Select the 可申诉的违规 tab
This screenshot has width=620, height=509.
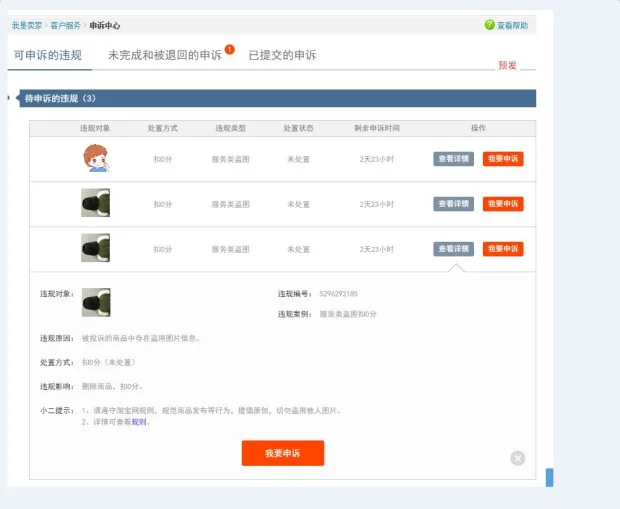point(48,55)
